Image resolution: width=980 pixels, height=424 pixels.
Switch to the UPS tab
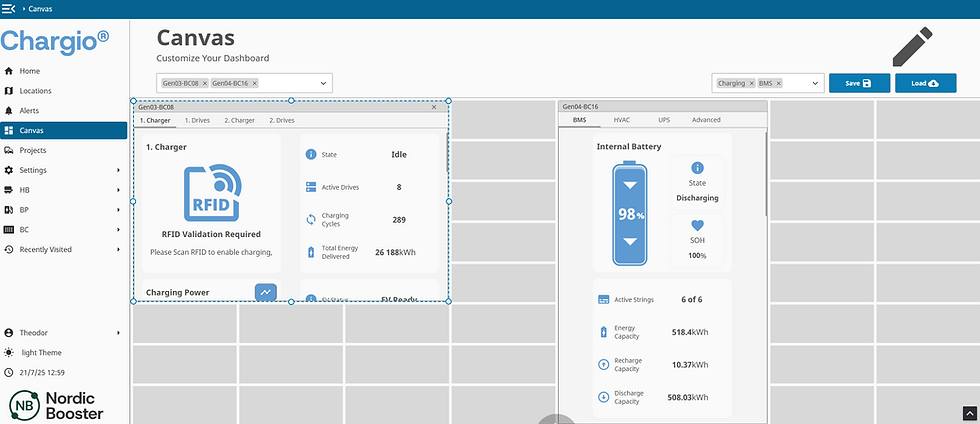coord(663,119)
